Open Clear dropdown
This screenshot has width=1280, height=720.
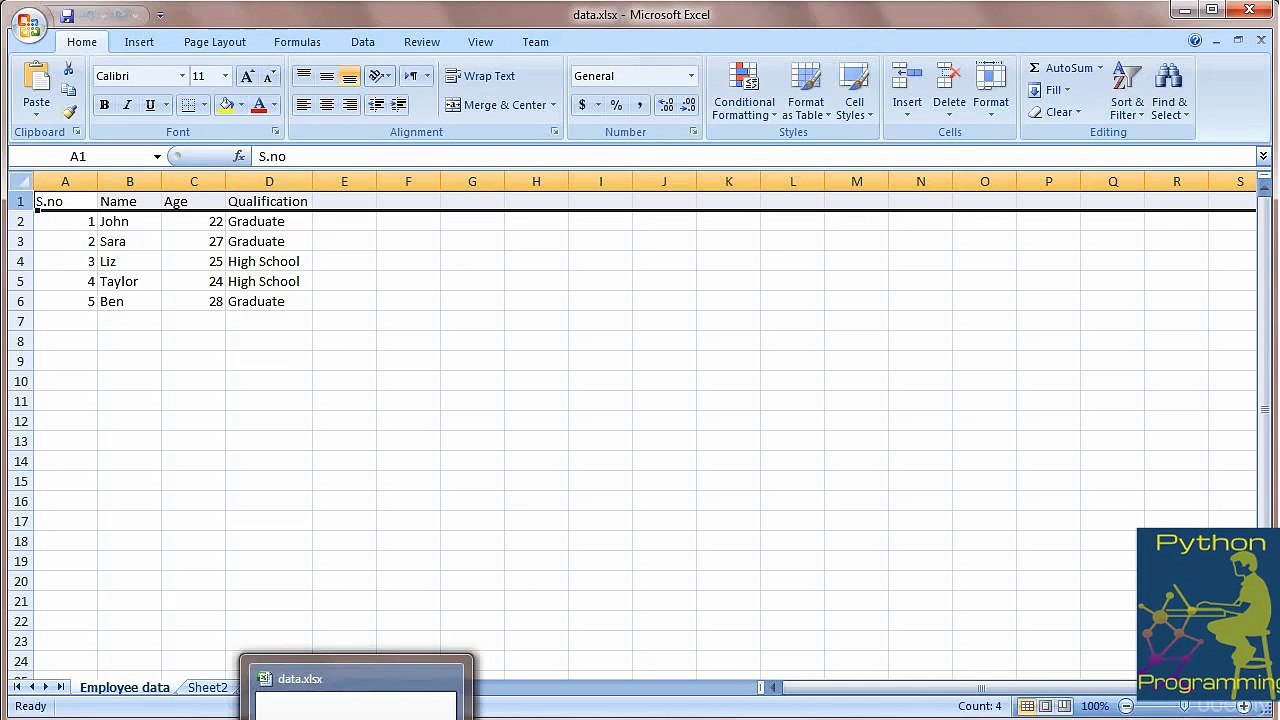[1055, 112]
